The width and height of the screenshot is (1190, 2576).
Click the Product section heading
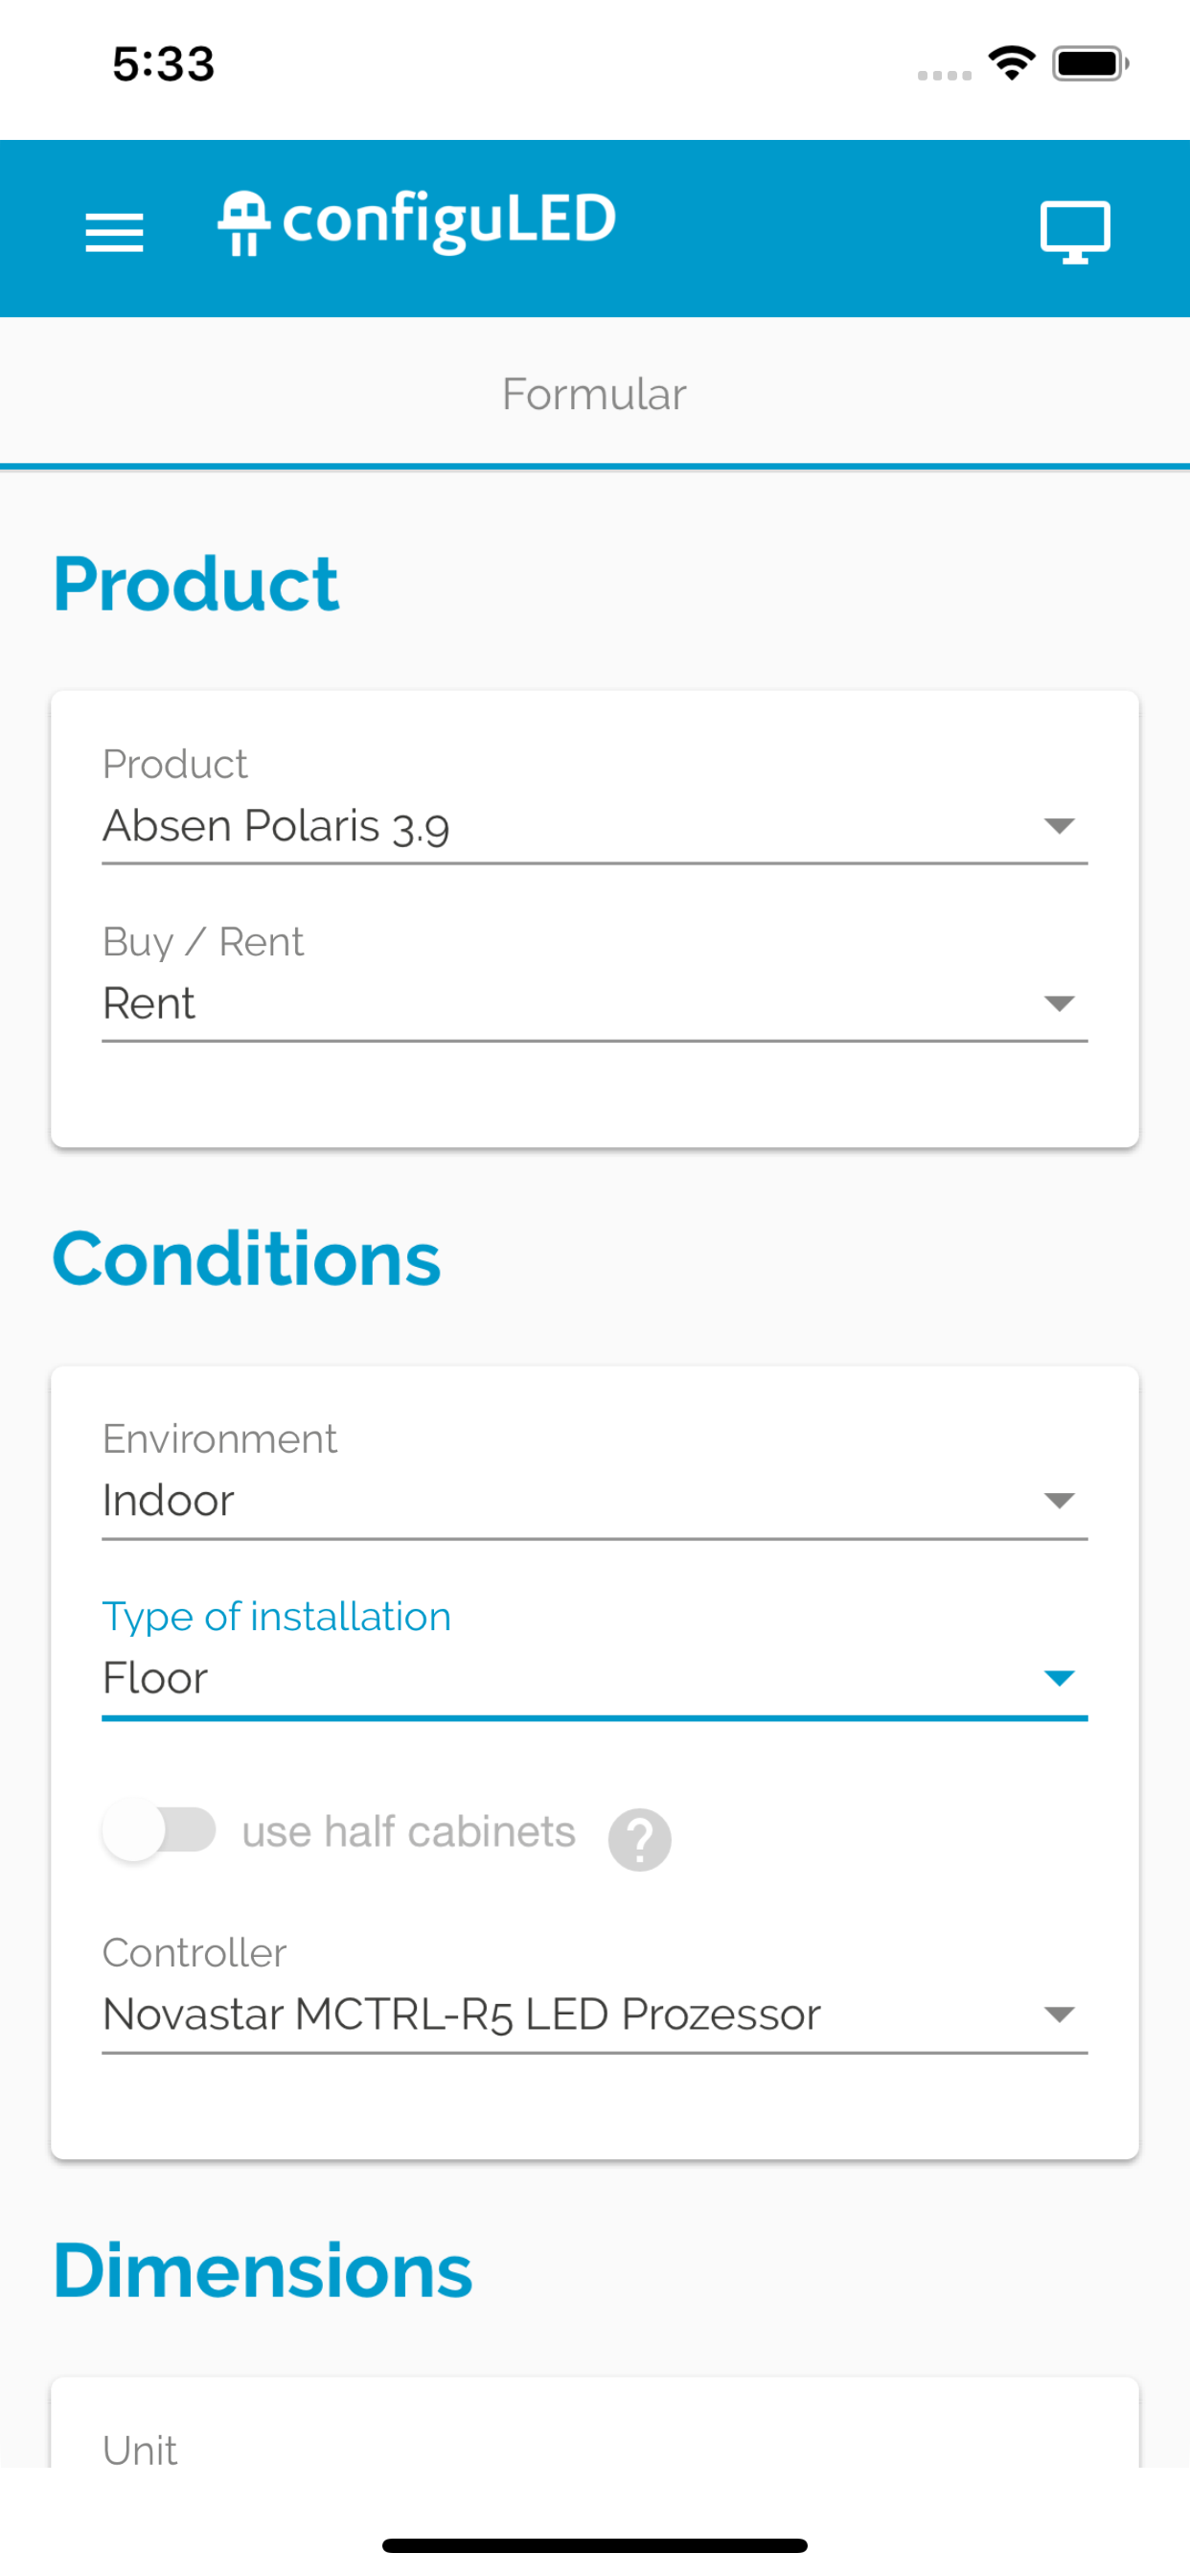197,581
